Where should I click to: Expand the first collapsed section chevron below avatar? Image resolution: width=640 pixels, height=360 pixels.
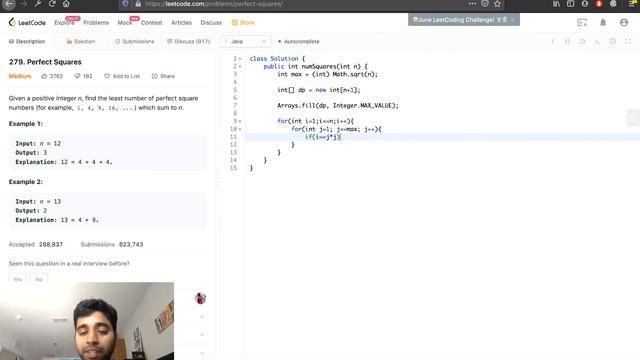pos(202,317)
